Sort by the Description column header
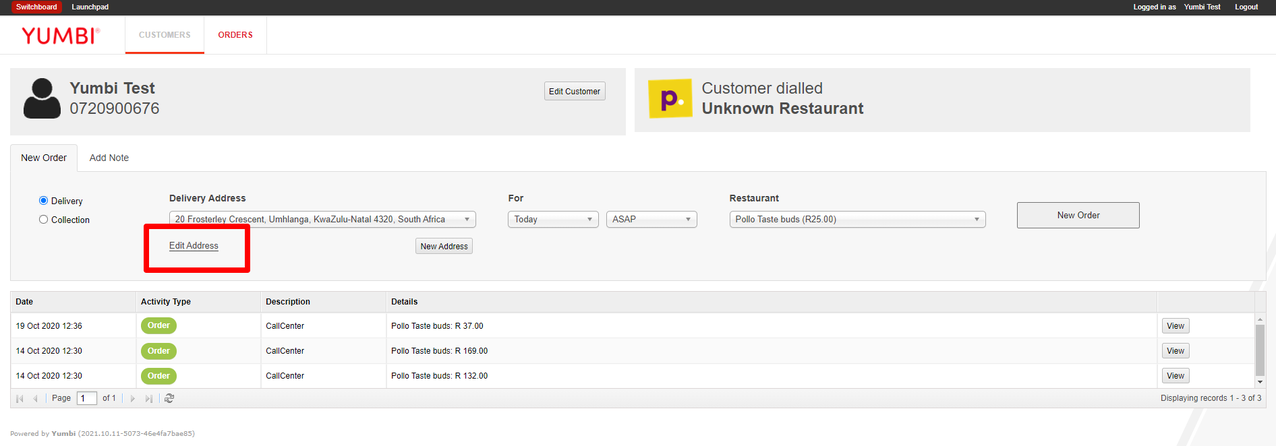Screen dimensions: 1276x446 (x=323, y=301)
